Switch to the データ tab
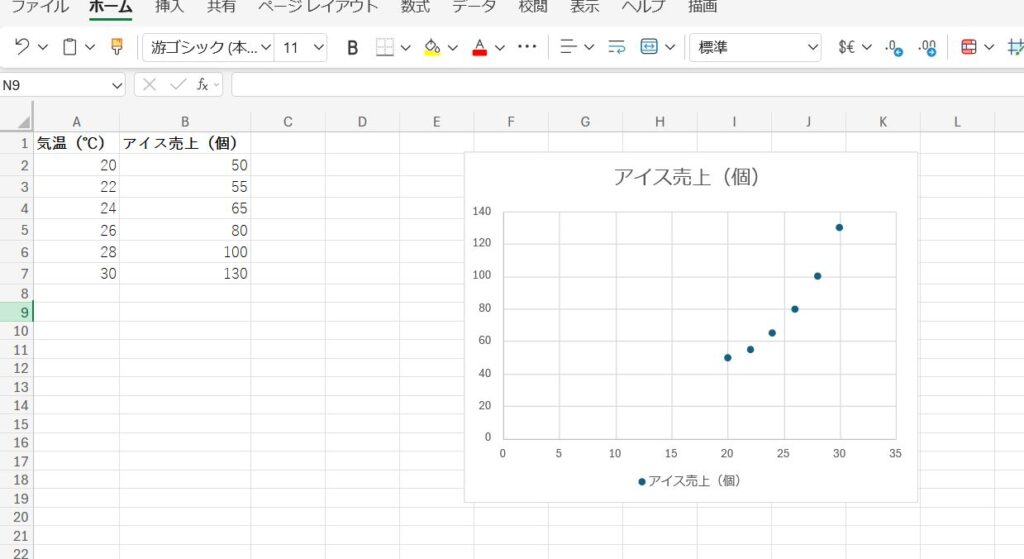This screenshot has width=1024, height=559. [x=474, y=7]
